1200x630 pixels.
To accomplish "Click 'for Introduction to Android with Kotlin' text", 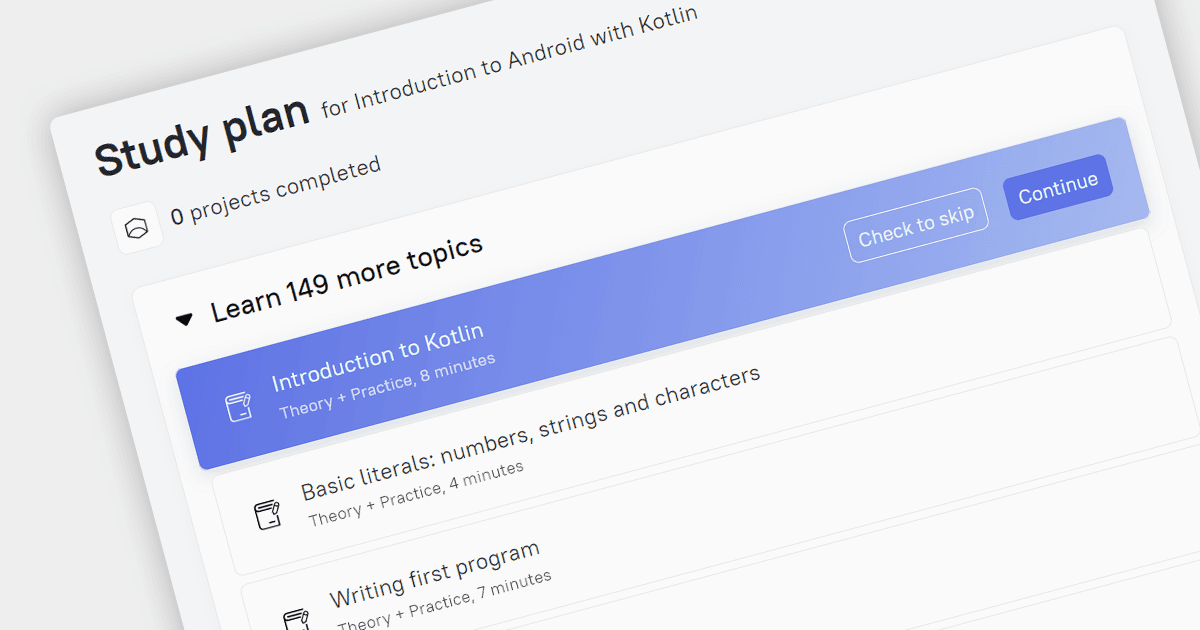I will click(509, 62).
